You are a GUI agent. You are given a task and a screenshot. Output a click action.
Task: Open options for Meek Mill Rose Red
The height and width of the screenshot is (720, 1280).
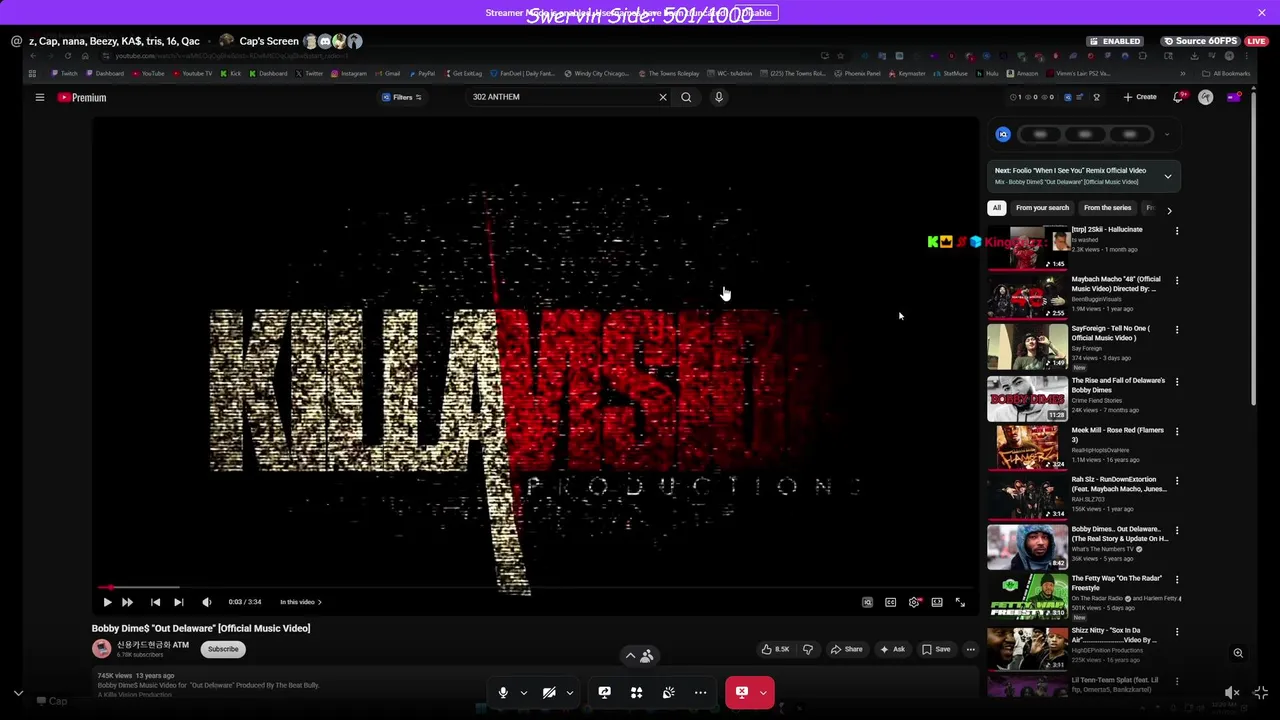pos(1177,432)
